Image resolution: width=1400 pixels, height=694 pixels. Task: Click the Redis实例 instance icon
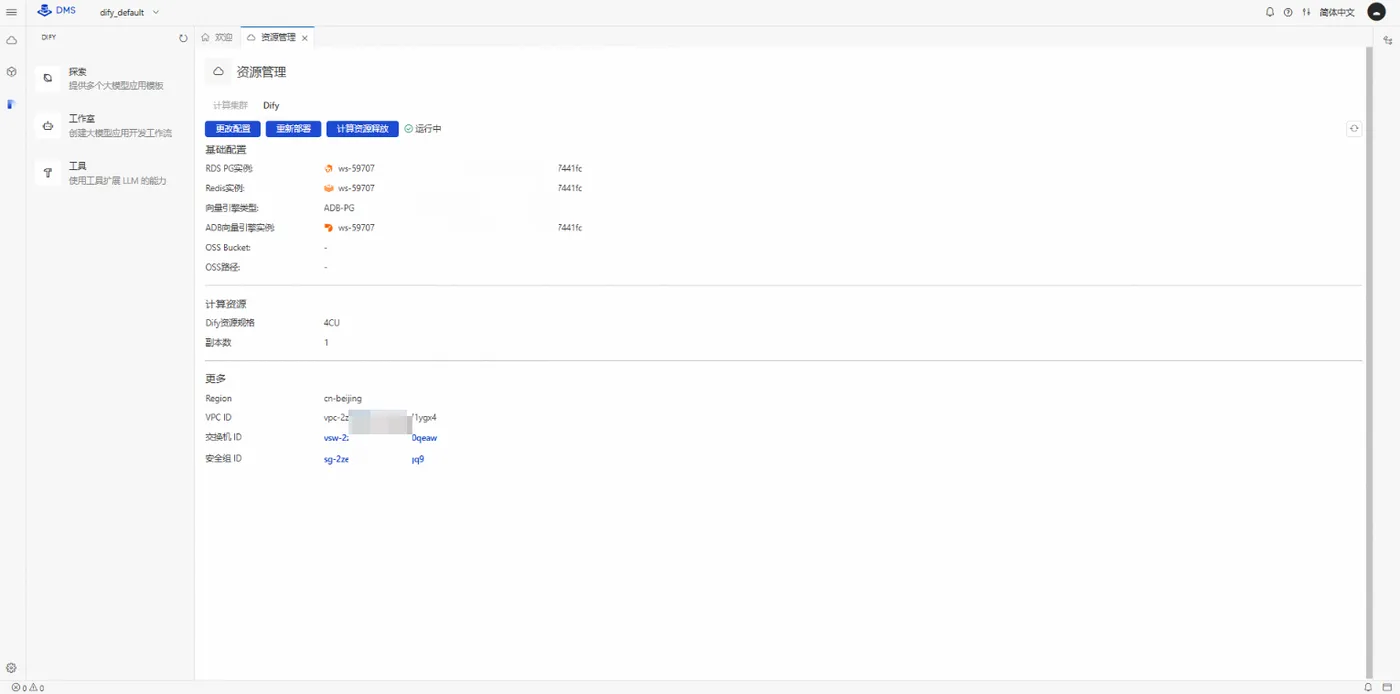click(x=329, y=188)
